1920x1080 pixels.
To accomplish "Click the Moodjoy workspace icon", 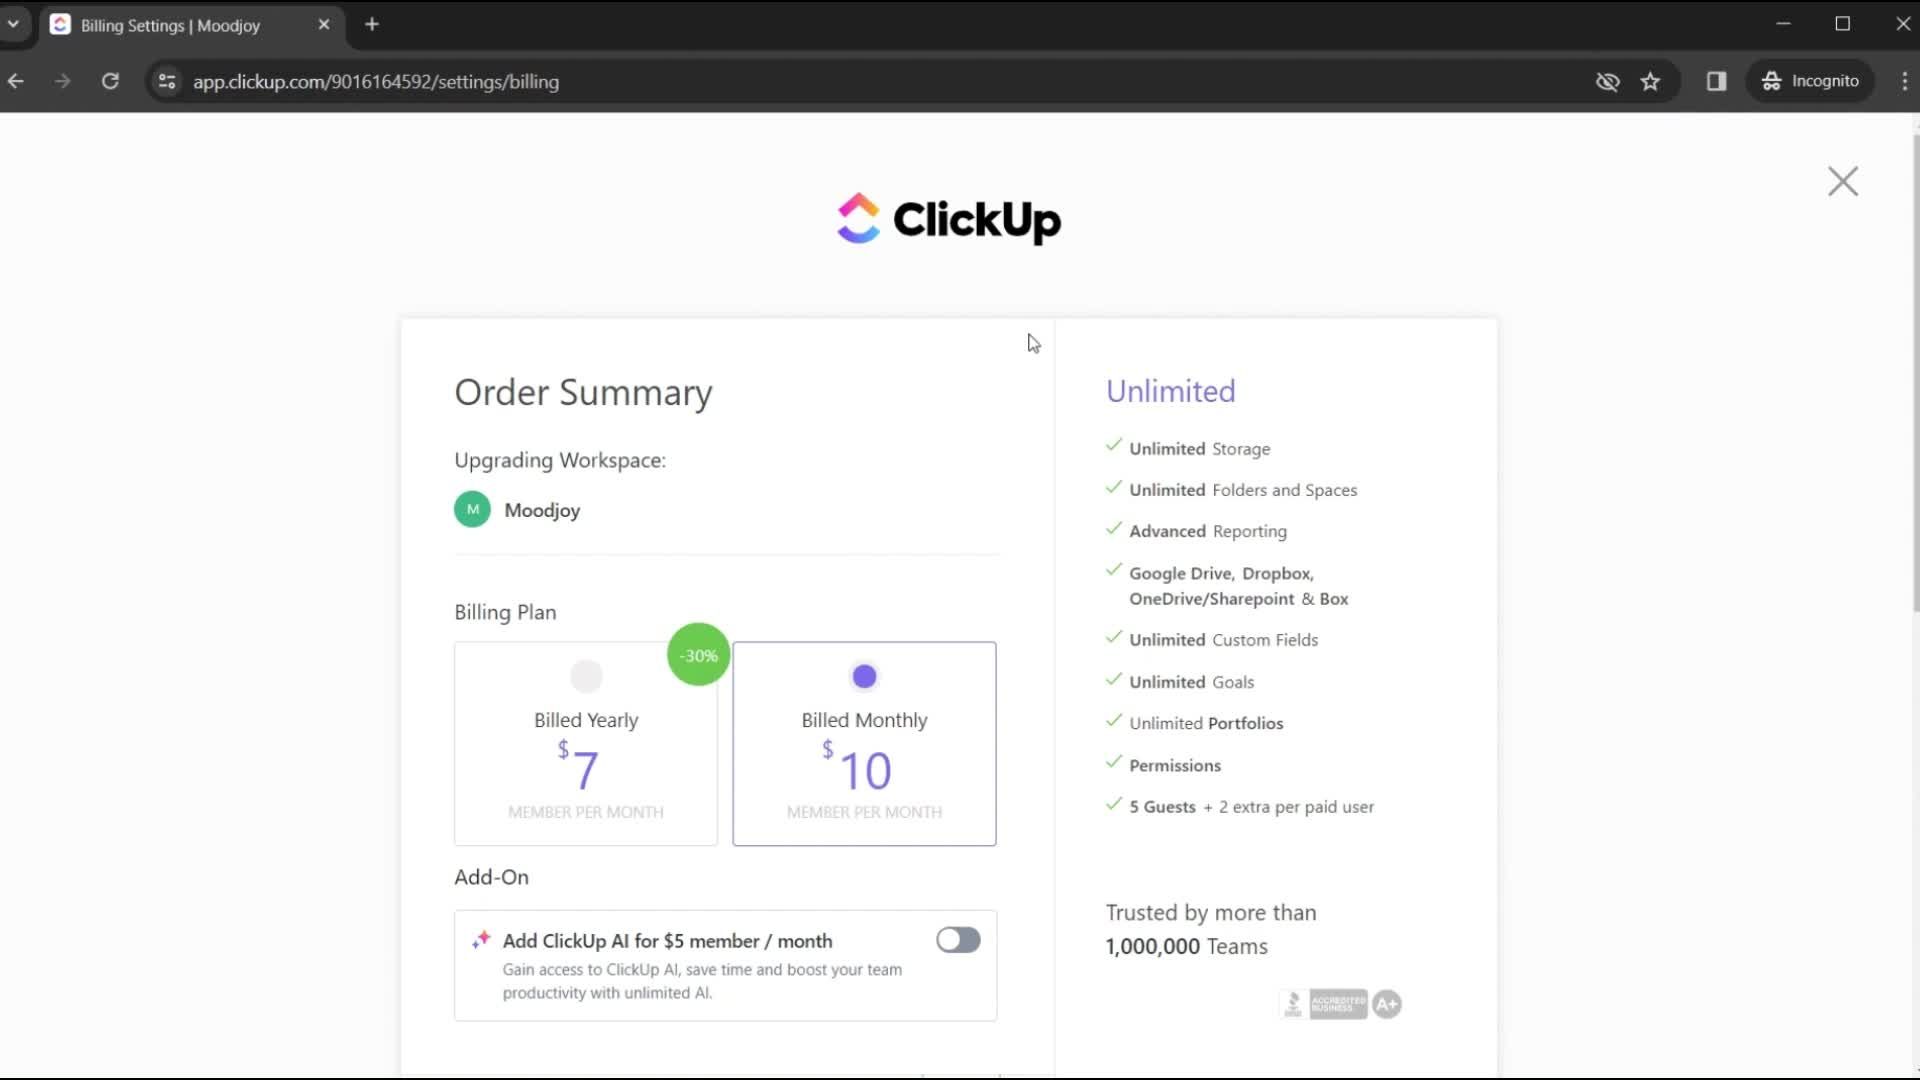I will click(x=471, y=509).
